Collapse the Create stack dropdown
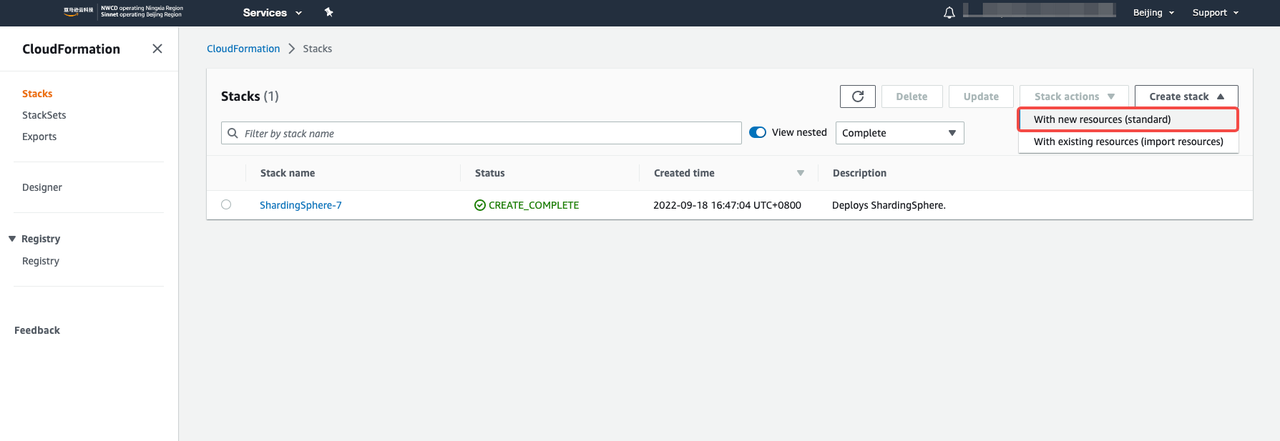This screenshot has width=1280, height=441. click(1186, 96)
